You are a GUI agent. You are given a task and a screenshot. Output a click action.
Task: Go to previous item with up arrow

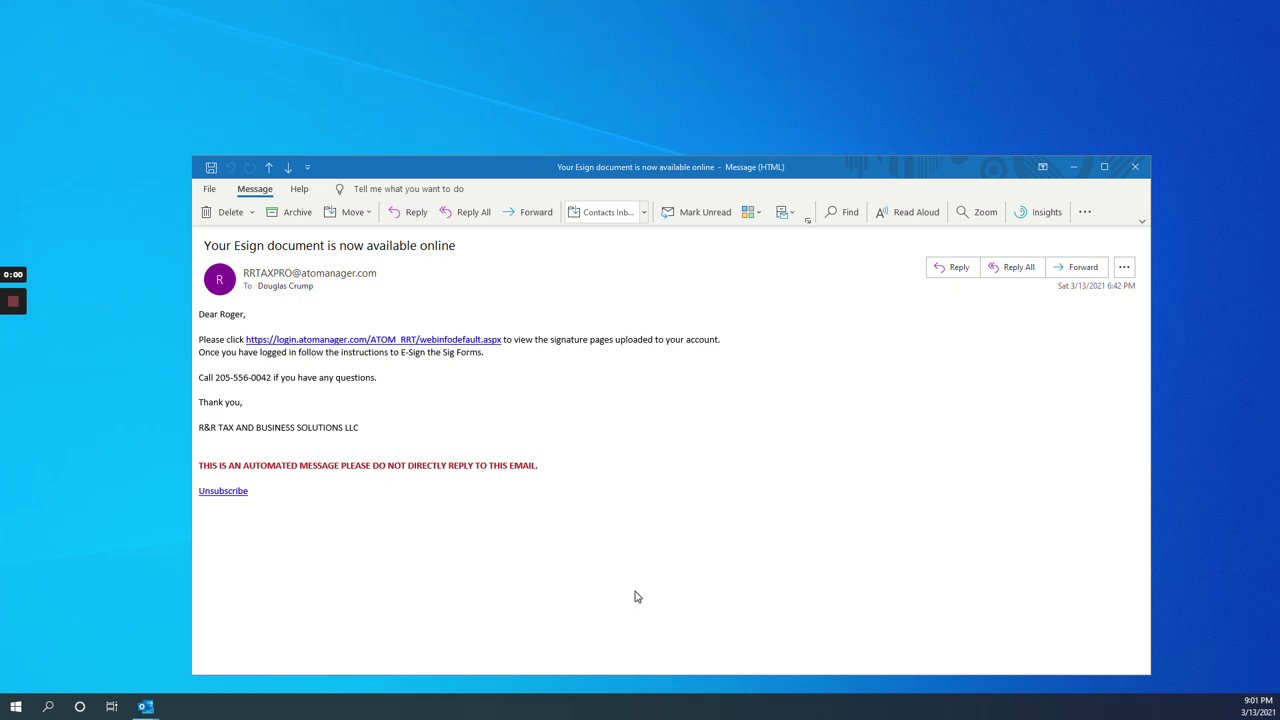click(269, 167)
